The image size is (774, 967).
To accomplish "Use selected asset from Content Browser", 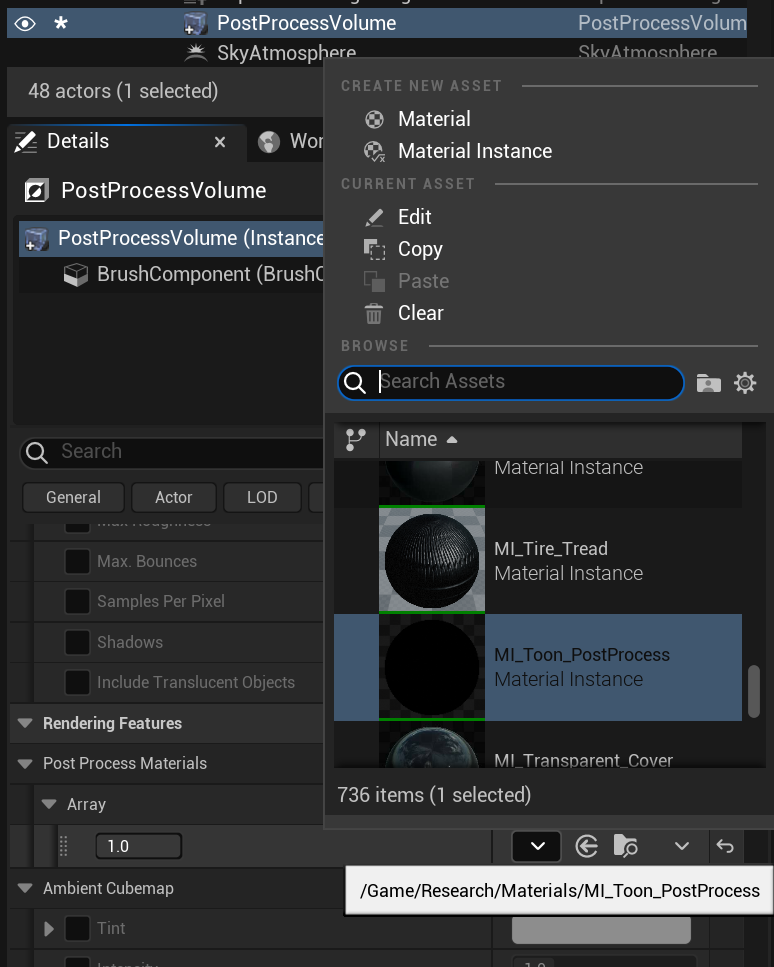I will point(587,846).
